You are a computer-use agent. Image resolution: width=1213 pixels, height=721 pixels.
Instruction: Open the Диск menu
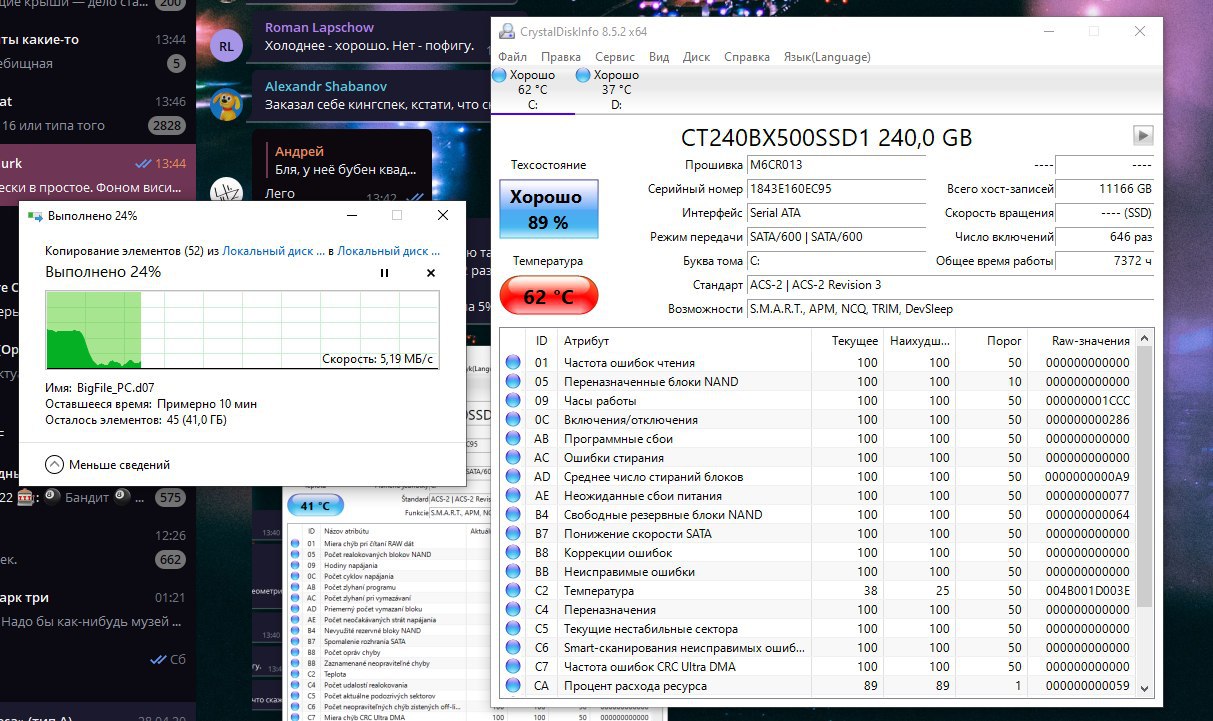point(697,57)
